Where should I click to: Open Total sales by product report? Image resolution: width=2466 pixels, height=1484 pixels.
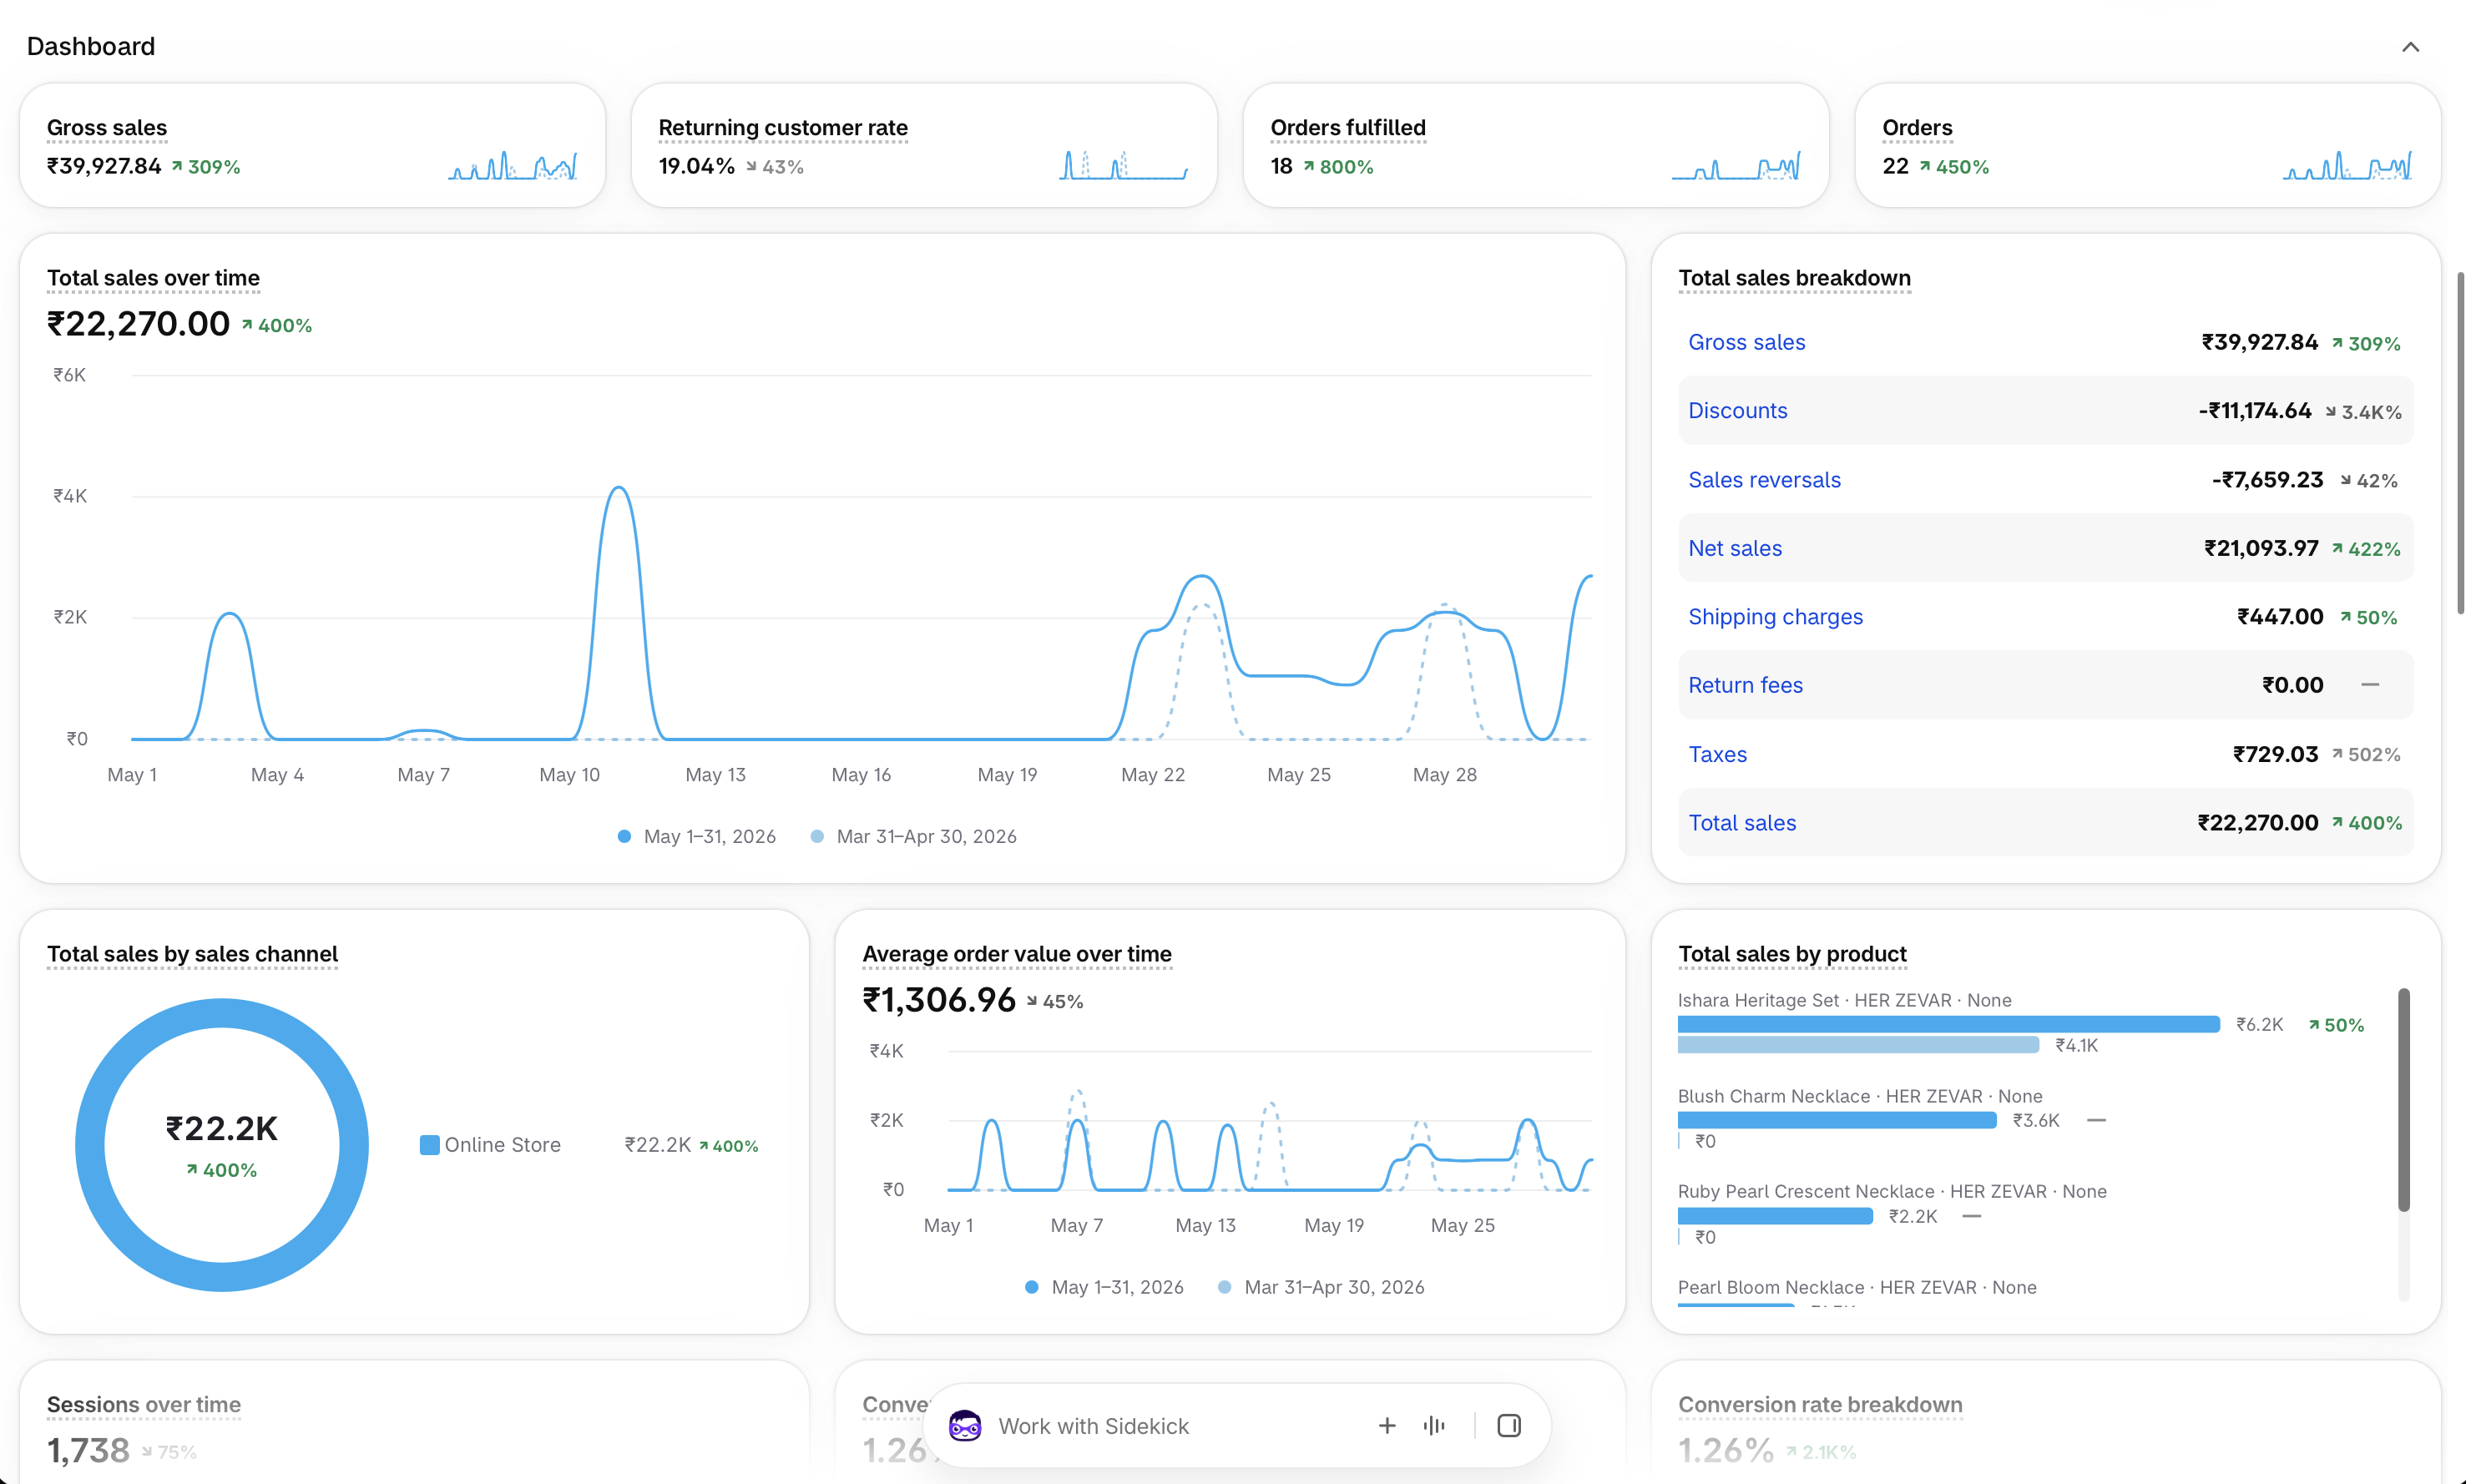point(1792,954)
